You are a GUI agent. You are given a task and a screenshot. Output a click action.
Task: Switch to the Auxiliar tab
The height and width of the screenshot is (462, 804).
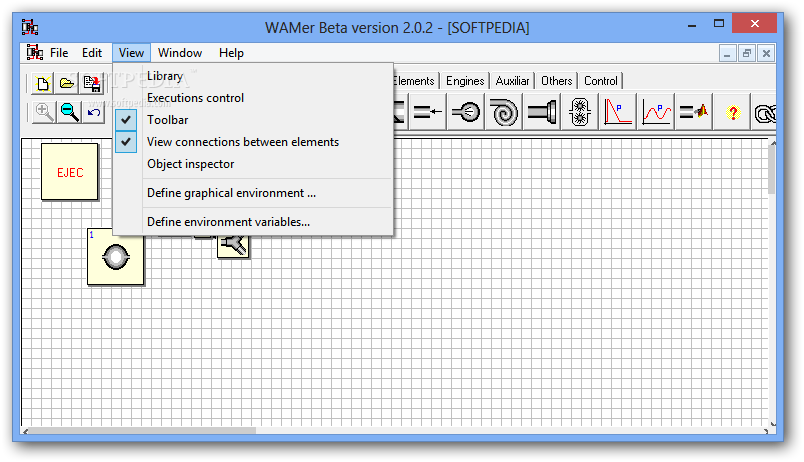coord(512,81)
